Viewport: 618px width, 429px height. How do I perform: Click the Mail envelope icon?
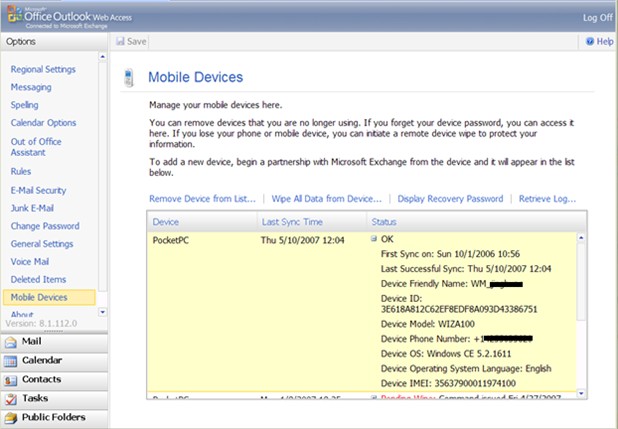[x=11, y=342]
